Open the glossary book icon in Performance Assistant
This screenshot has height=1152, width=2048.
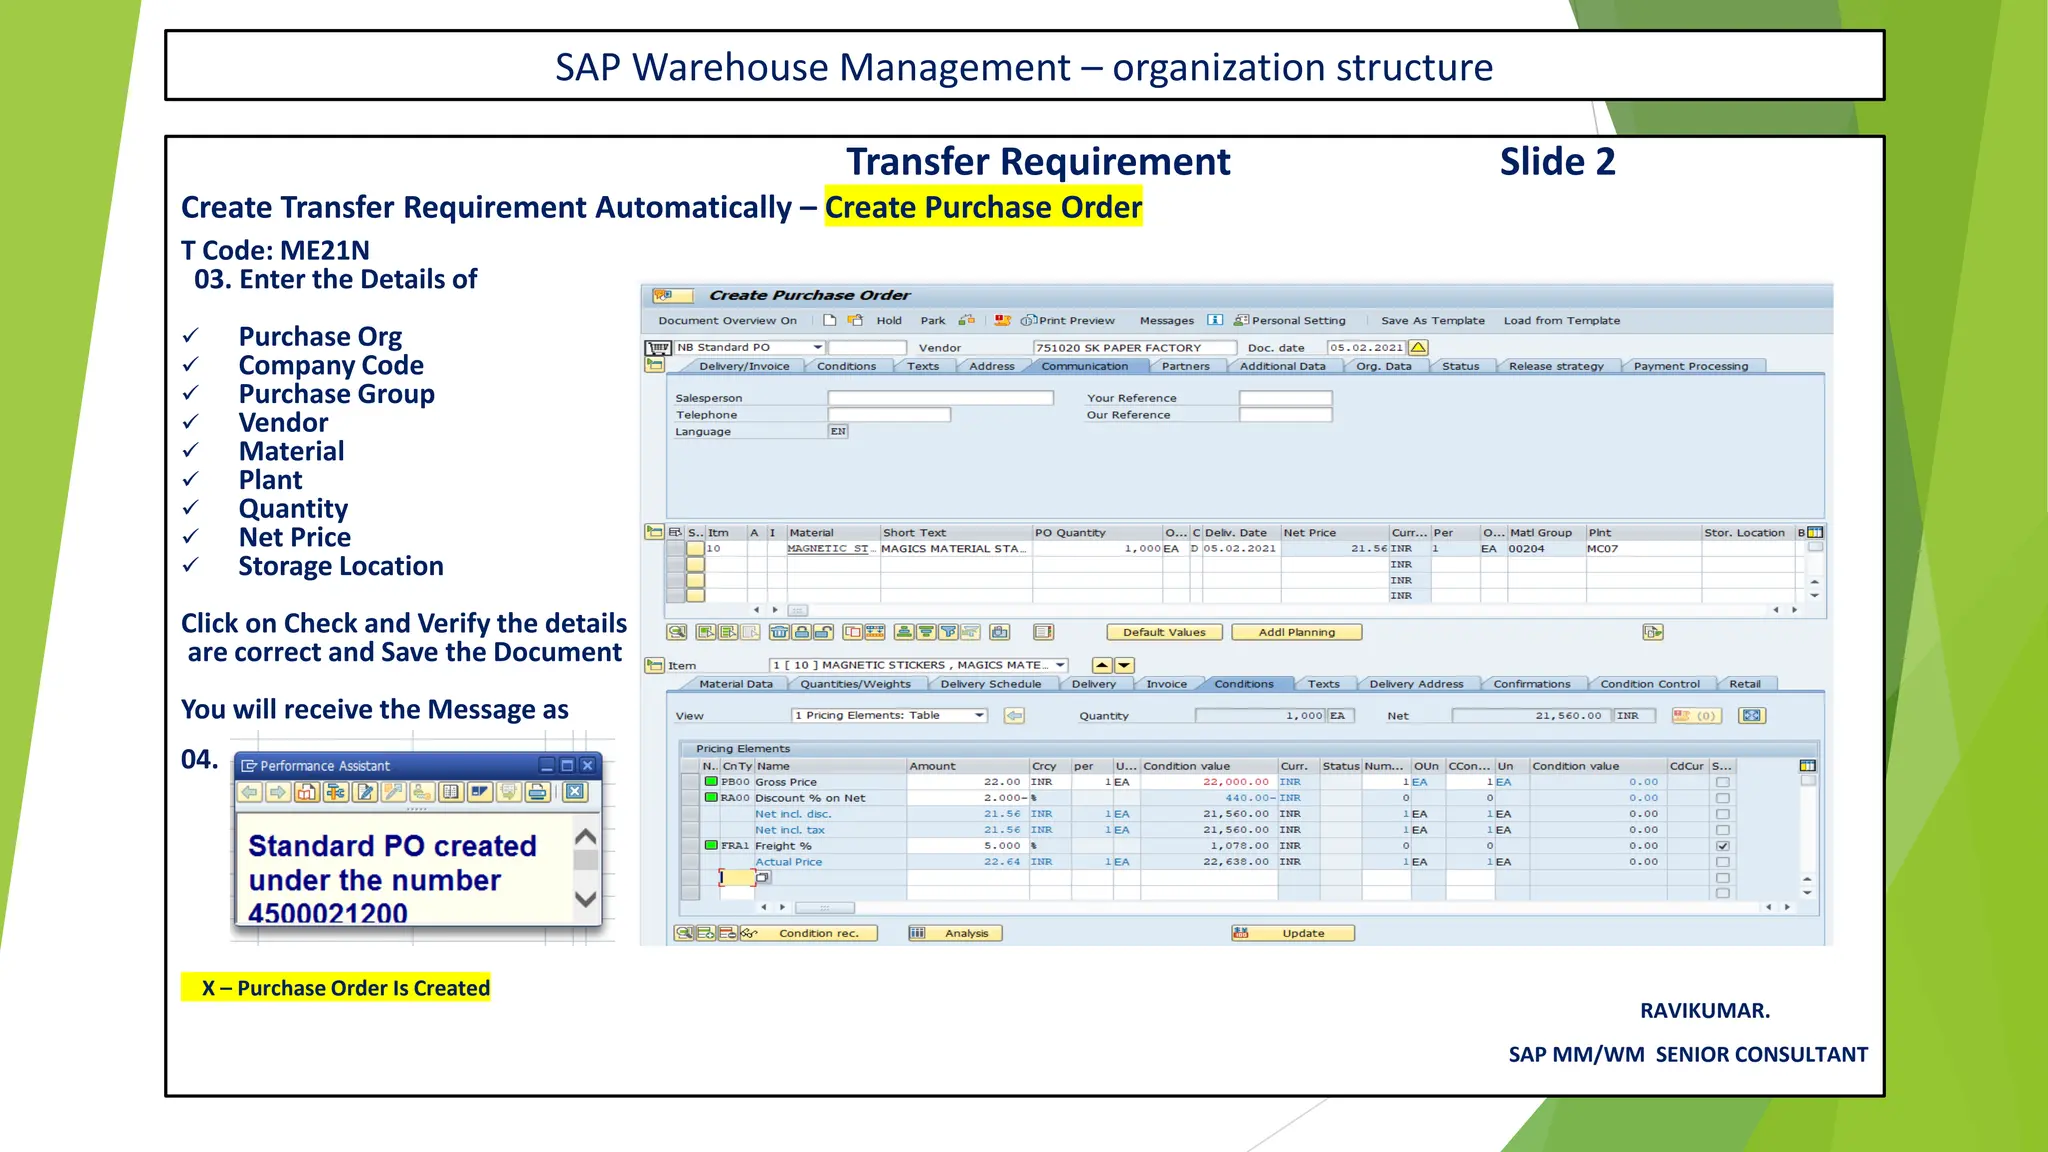tap(451, 792)
